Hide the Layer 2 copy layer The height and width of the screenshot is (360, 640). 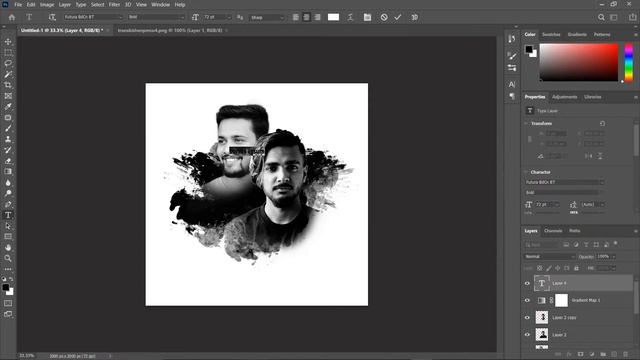click(x=527, y=318)
